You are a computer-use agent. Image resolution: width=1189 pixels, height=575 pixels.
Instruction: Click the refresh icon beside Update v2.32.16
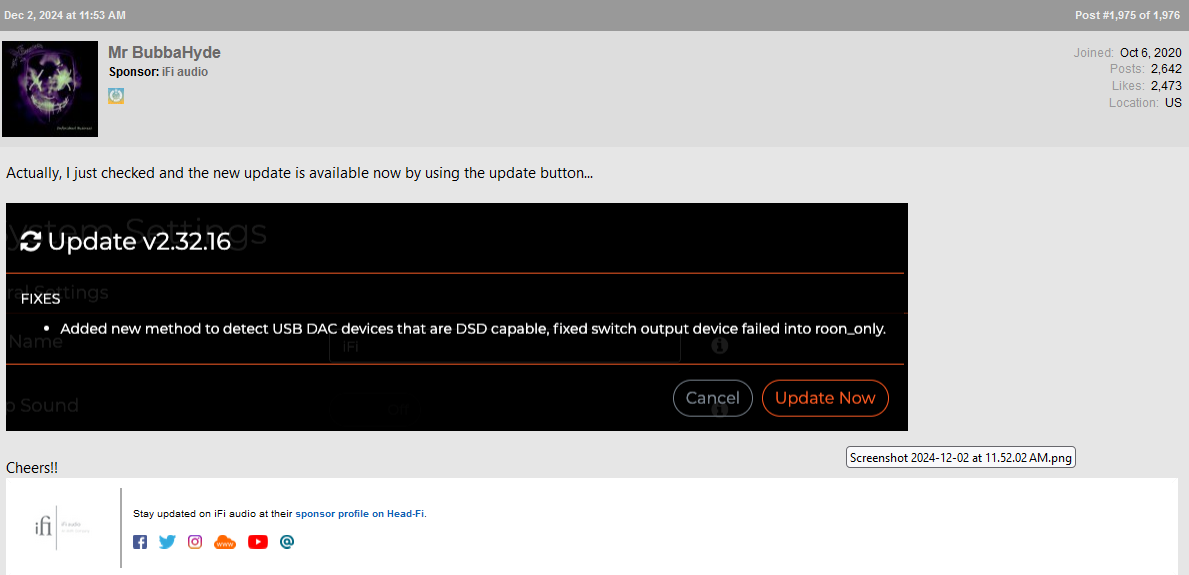pos(31,241)
